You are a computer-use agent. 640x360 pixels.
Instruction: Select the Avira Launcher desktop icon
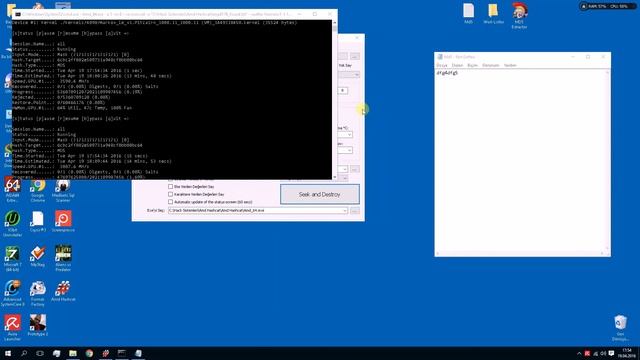pos(12,327)
